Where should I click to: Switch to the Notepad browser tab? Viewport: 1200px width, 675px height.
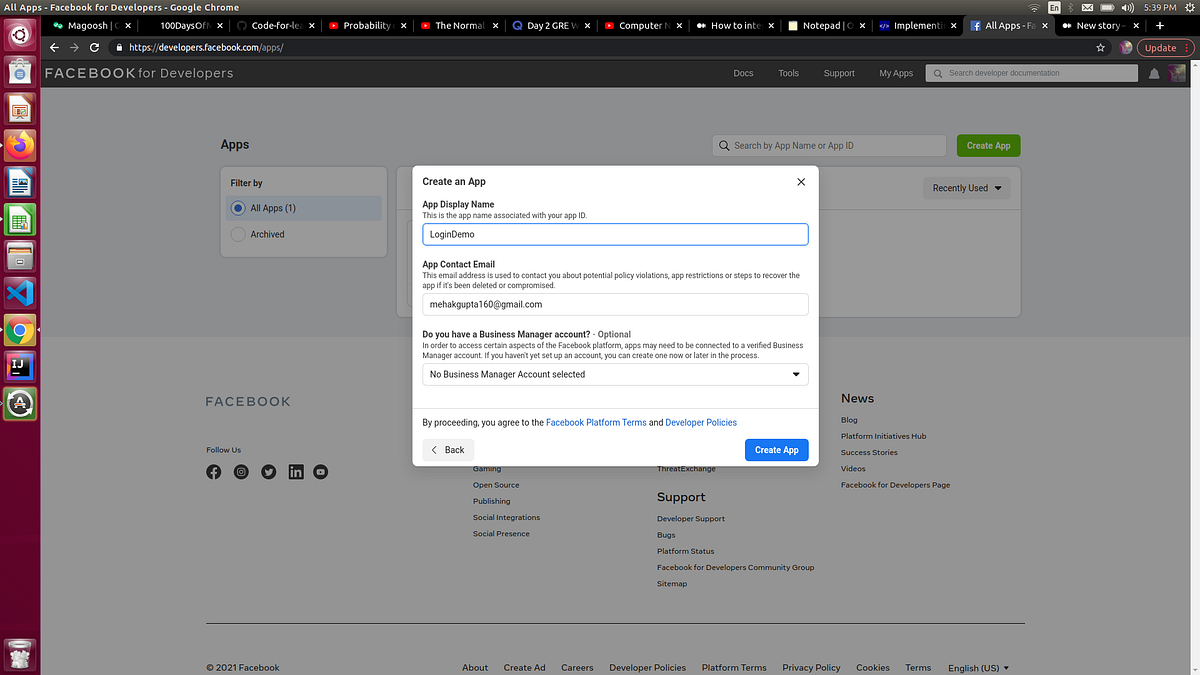[823, 26]
